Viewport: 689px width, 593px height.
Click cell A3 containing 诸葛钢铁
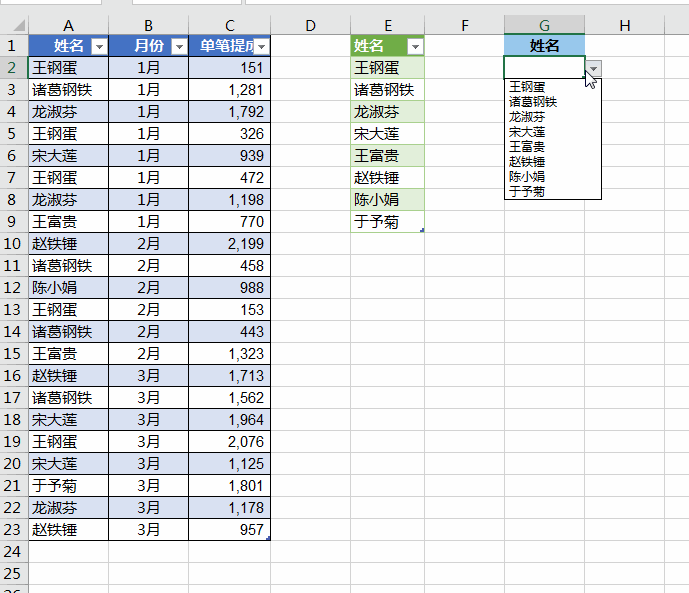point(69,90)
